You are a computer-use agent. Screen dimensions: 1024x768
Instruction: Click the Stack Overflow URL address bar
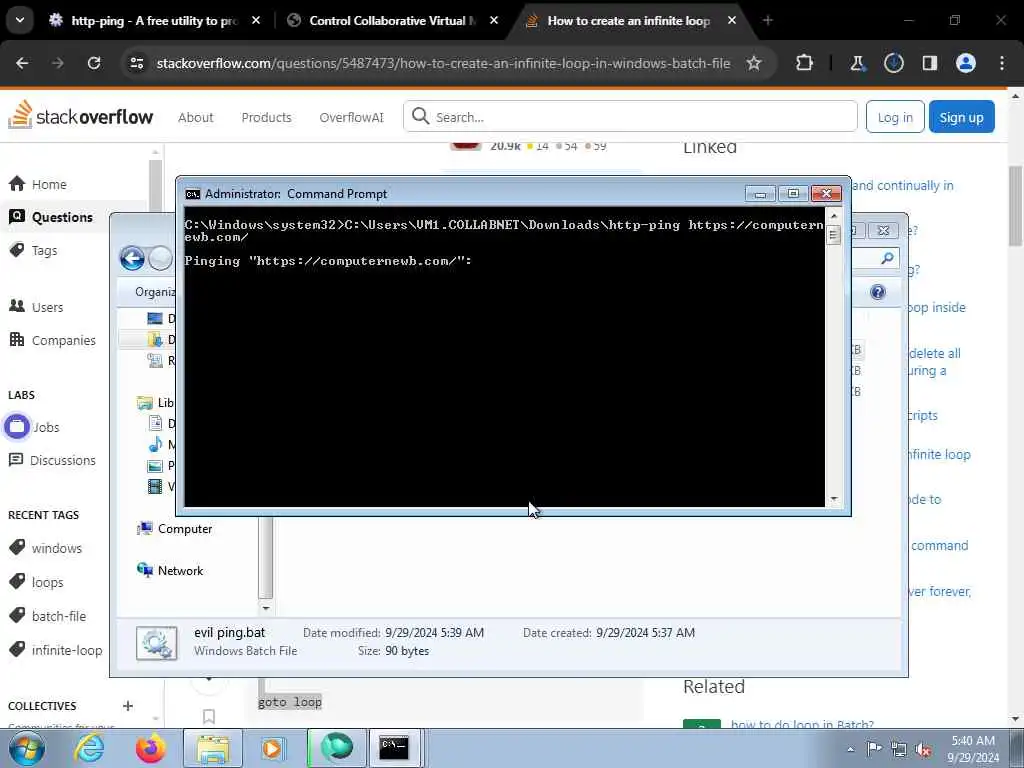[443, 63]
